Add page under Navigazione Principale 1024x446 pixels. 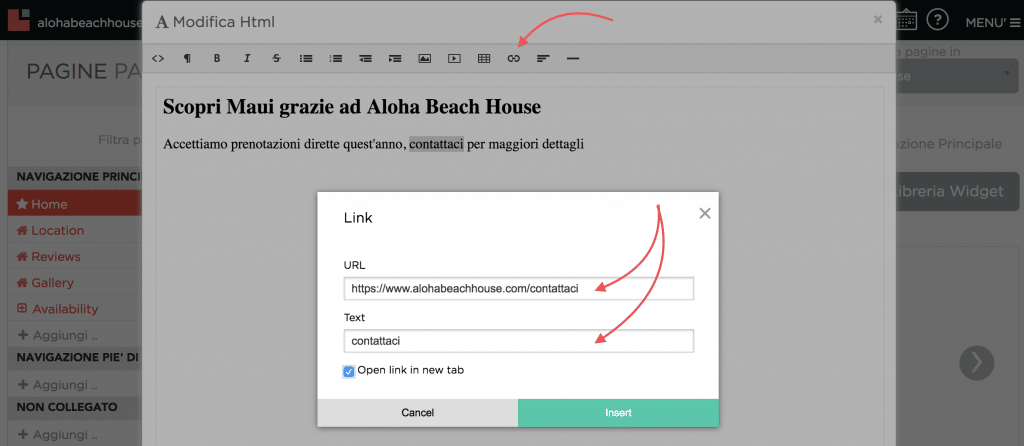57,335
